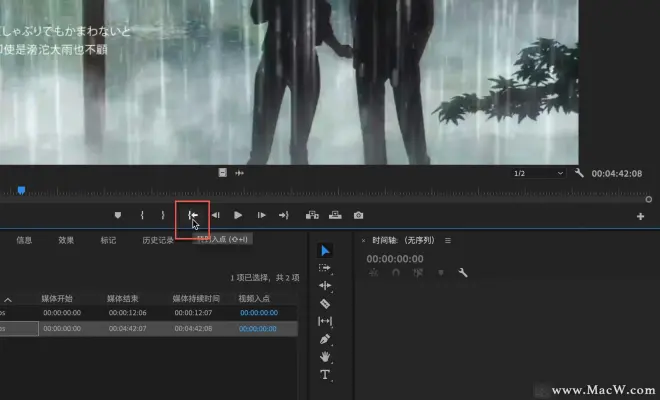Click the Mark In bracket button
660x400 pixels.
point(142,215)
